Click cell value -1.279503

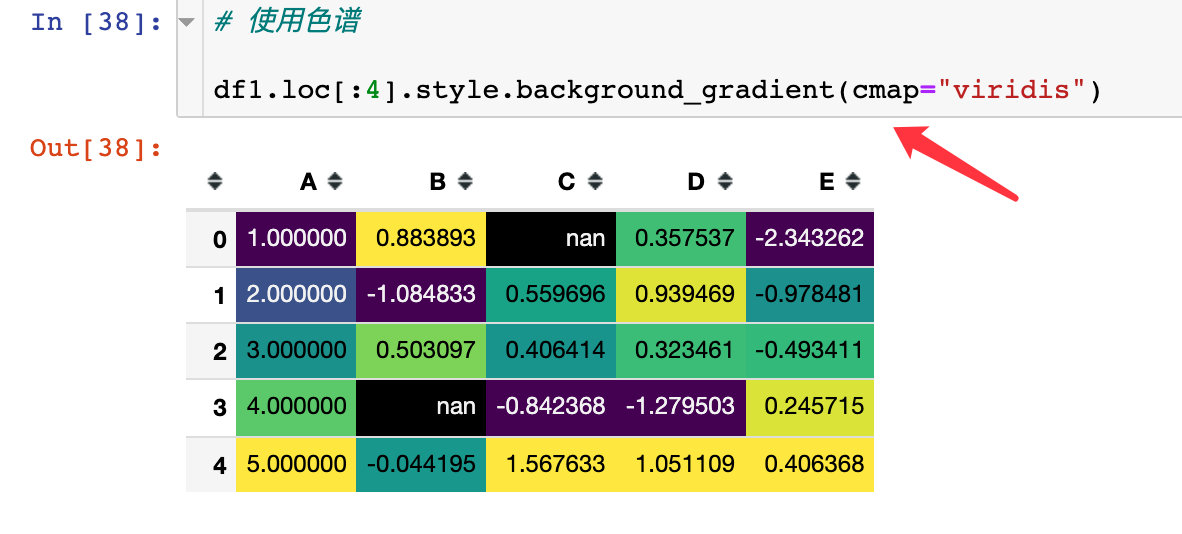(x=681, y=407)
